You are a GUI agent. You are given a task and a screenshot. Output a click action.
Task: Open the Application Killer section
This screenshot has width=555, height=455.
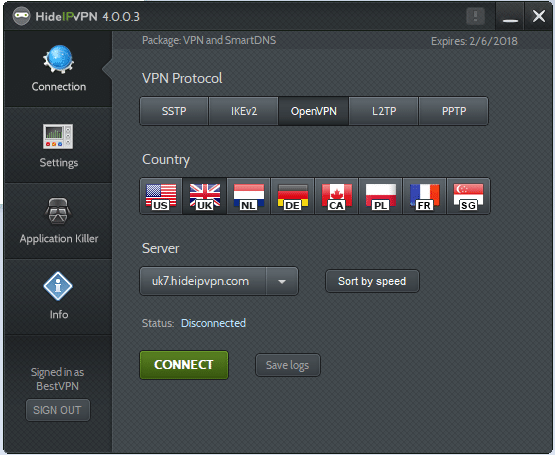click(x=58, y=221)
